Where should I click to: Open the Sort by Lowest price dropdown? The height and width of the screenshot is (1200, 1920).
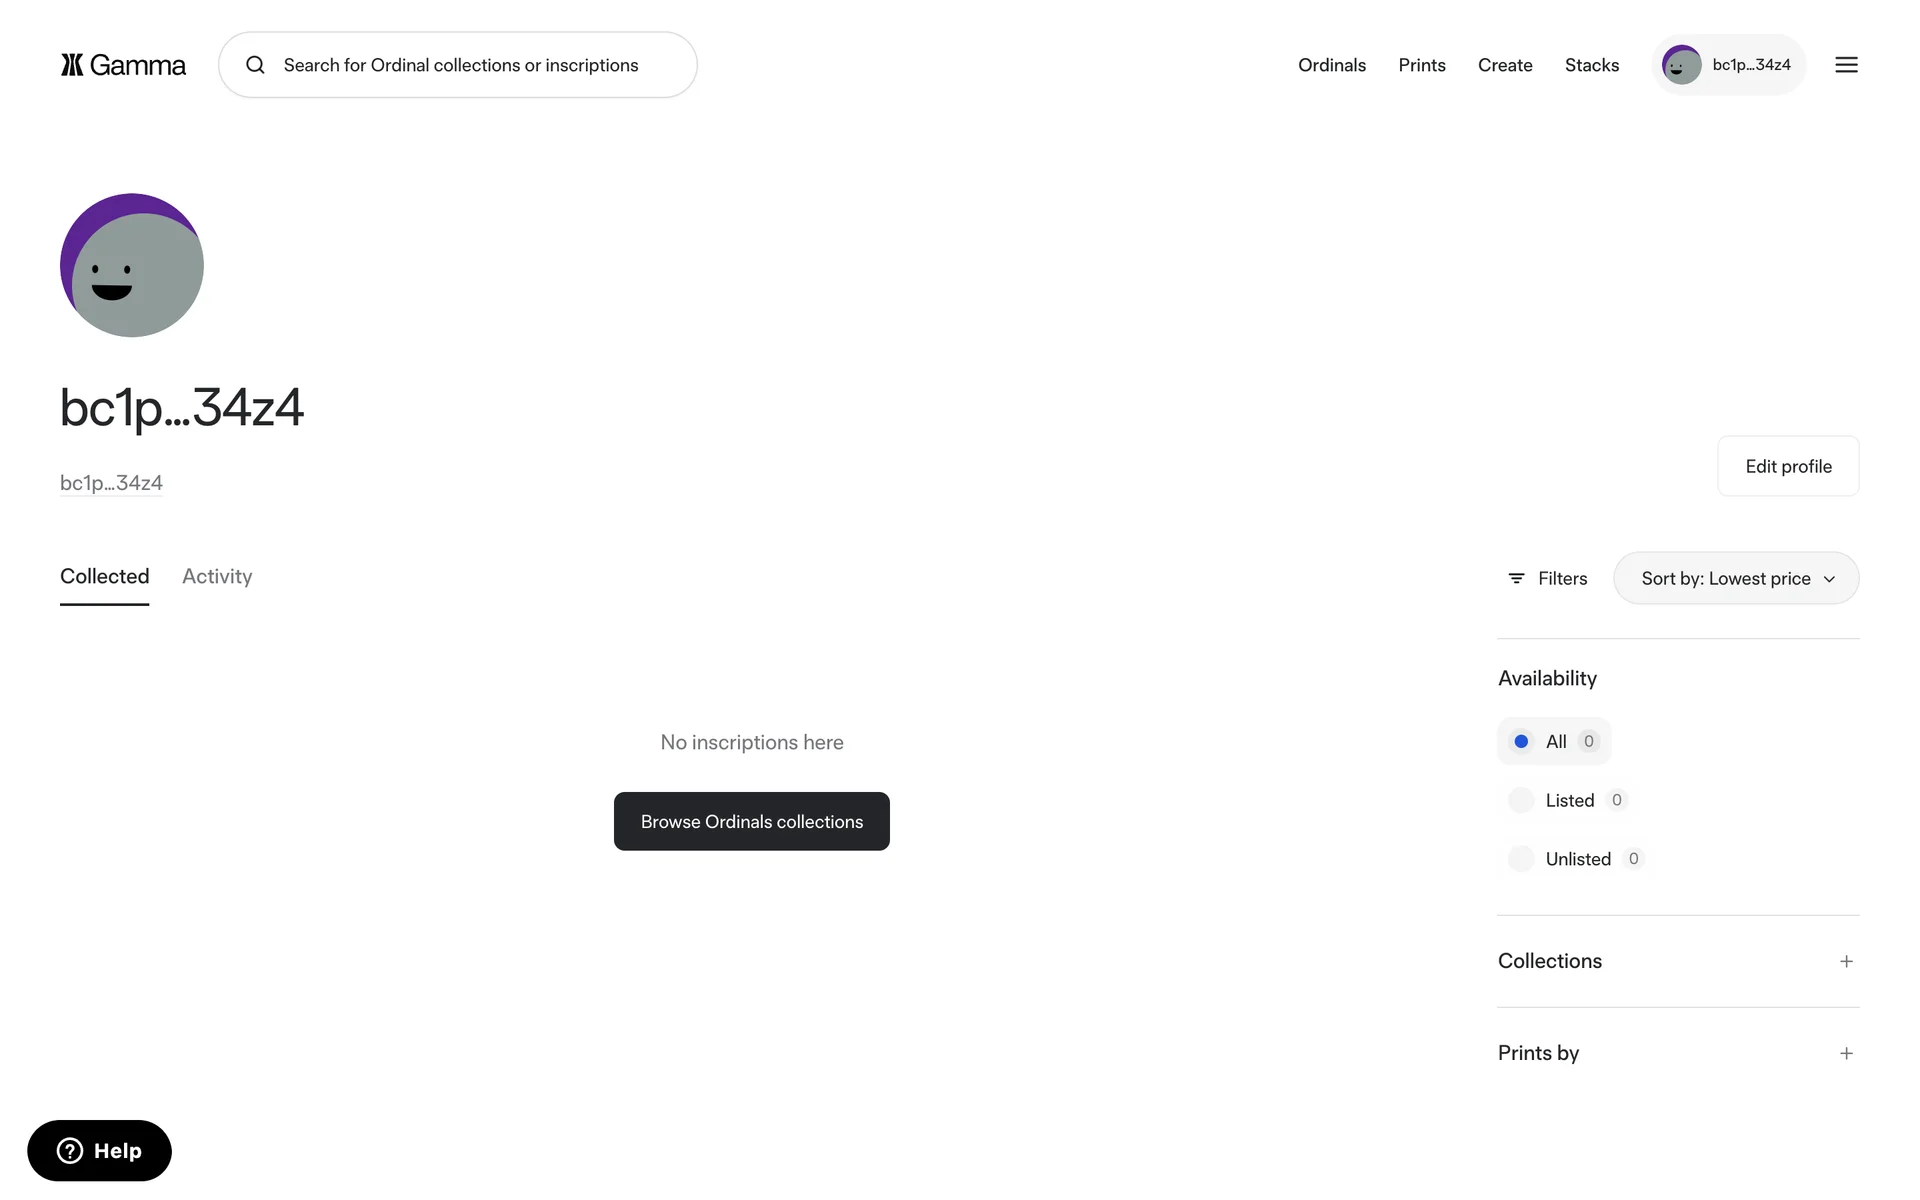1736,578
